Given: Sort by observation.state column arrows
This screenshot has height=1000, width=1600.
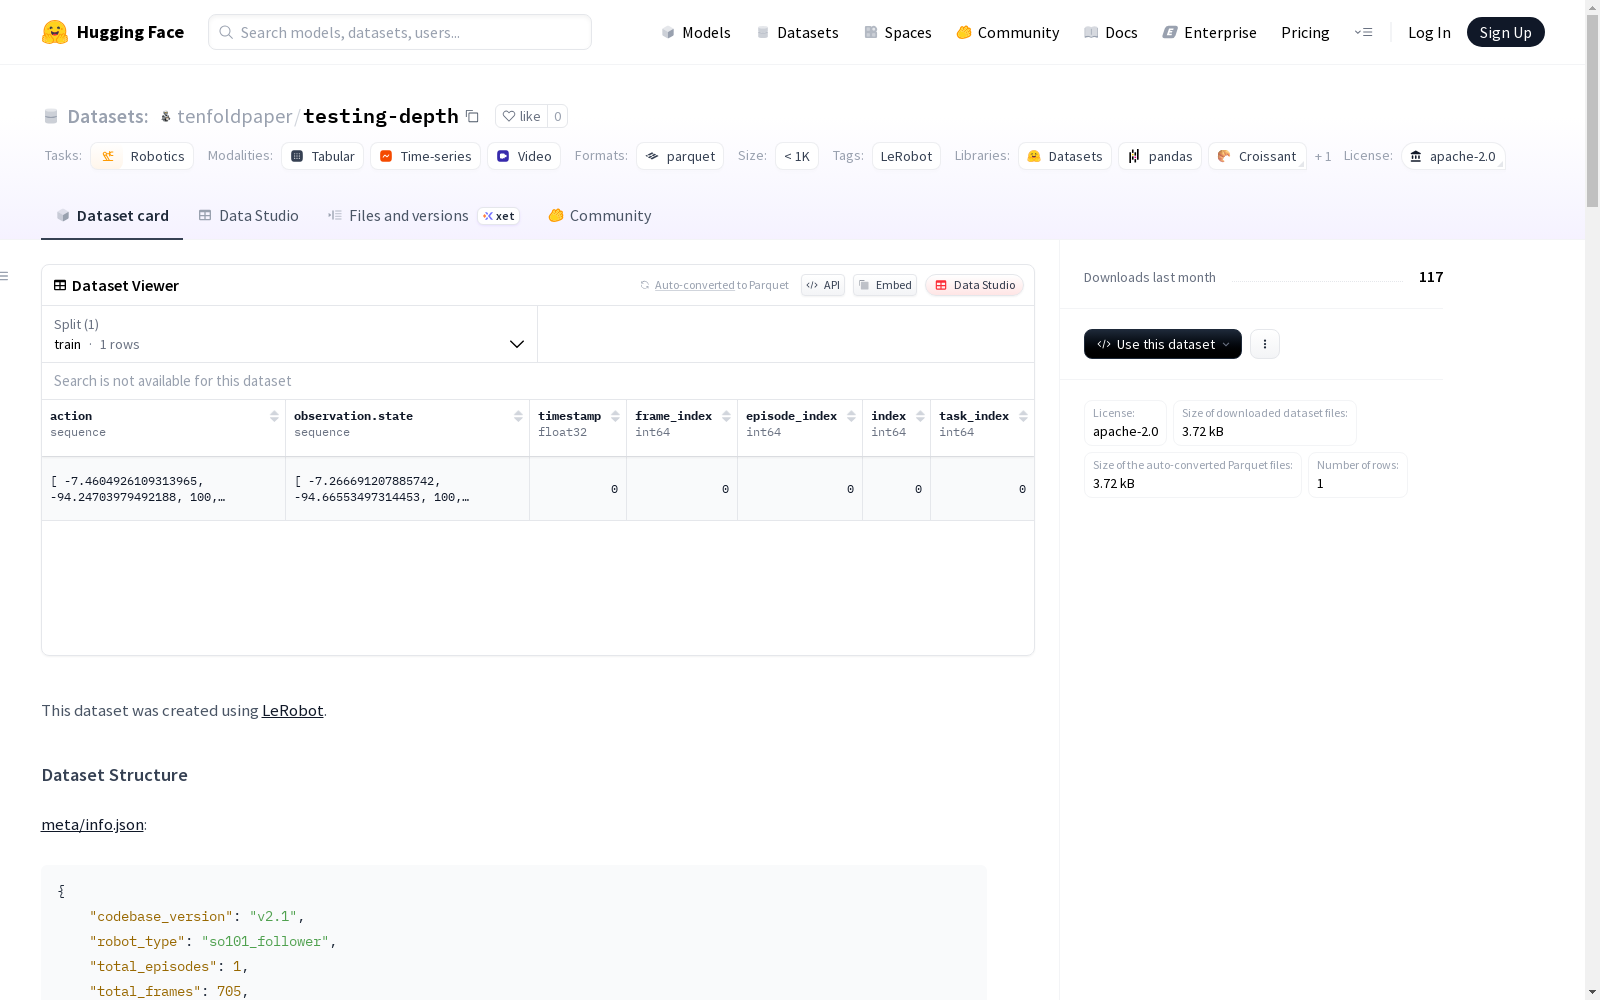Looking at the screenshot, I should (x=518, y=416).
